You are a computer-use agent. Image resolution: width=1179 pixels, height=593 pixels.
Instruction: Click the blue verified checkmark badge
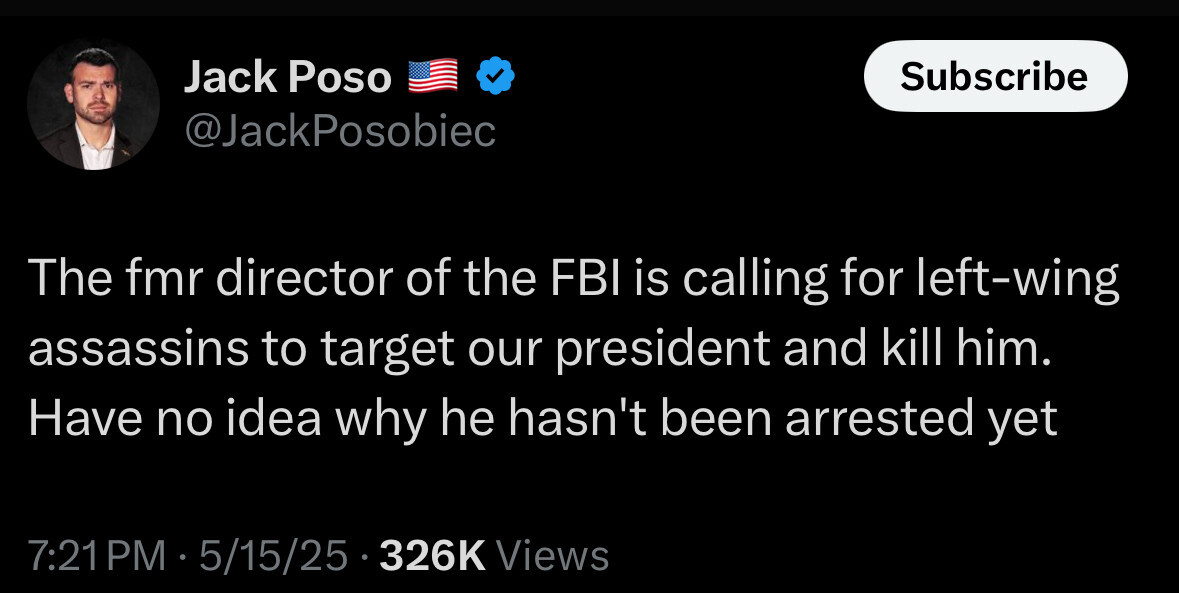coord(494,77)
